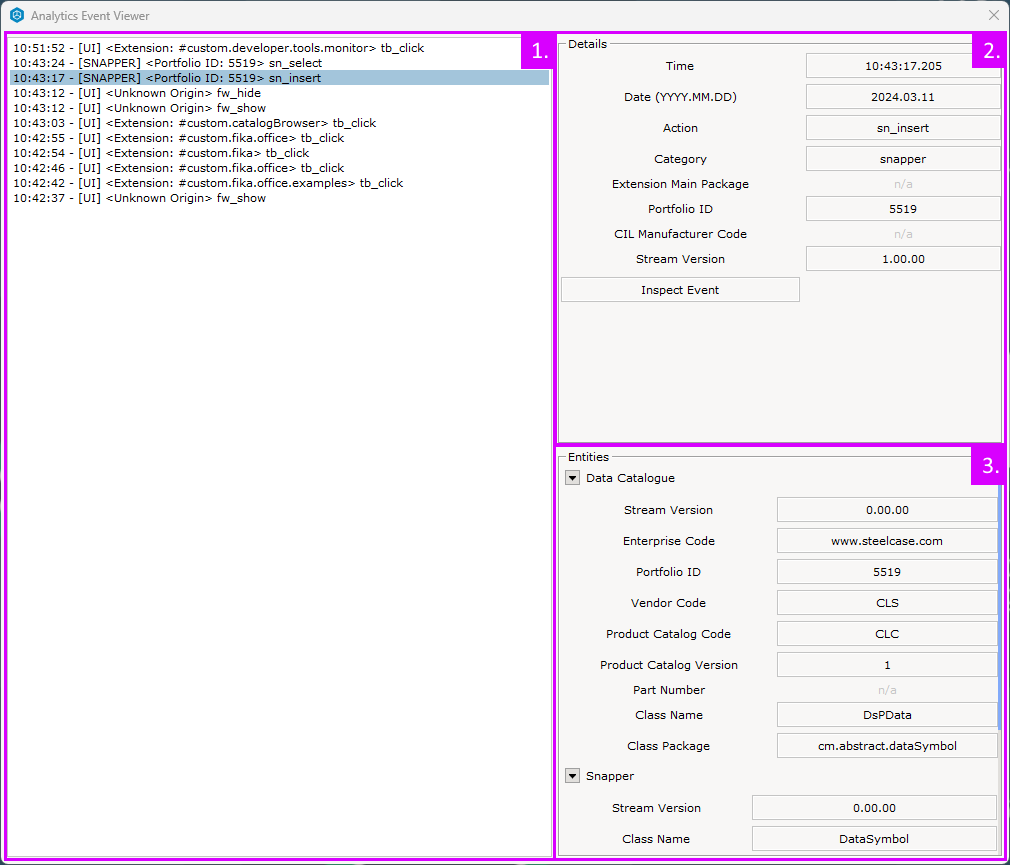Click the Date field showing 2024.03.11

(x=903, y=97)
